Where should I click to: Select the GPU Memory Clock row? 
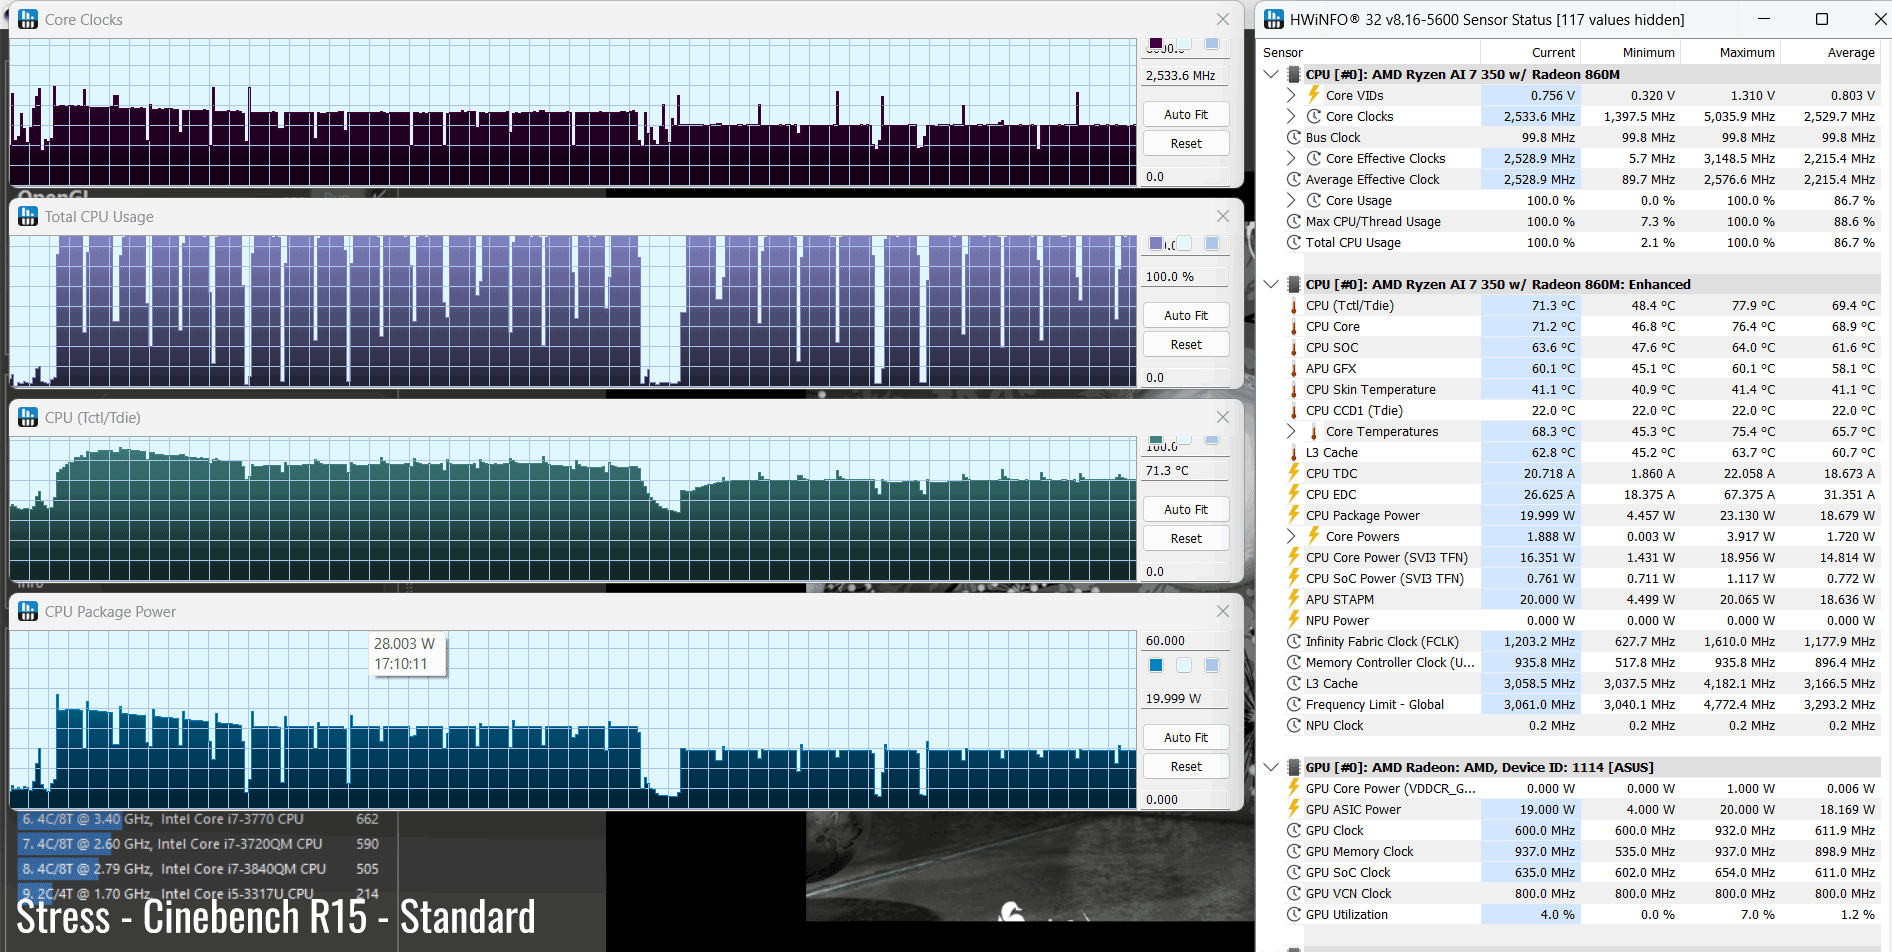tap(1581, 851)
